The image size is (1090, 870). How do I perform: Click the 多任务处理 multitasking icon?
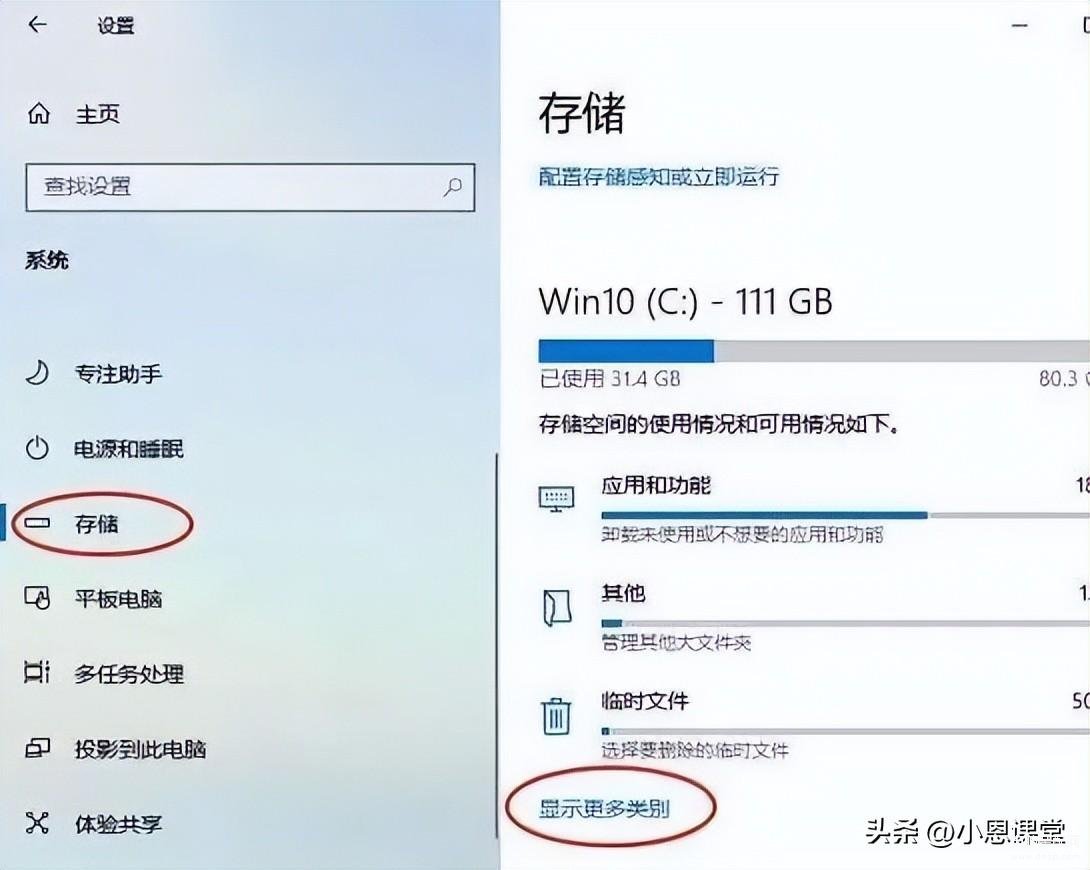(x=37, y=672)
